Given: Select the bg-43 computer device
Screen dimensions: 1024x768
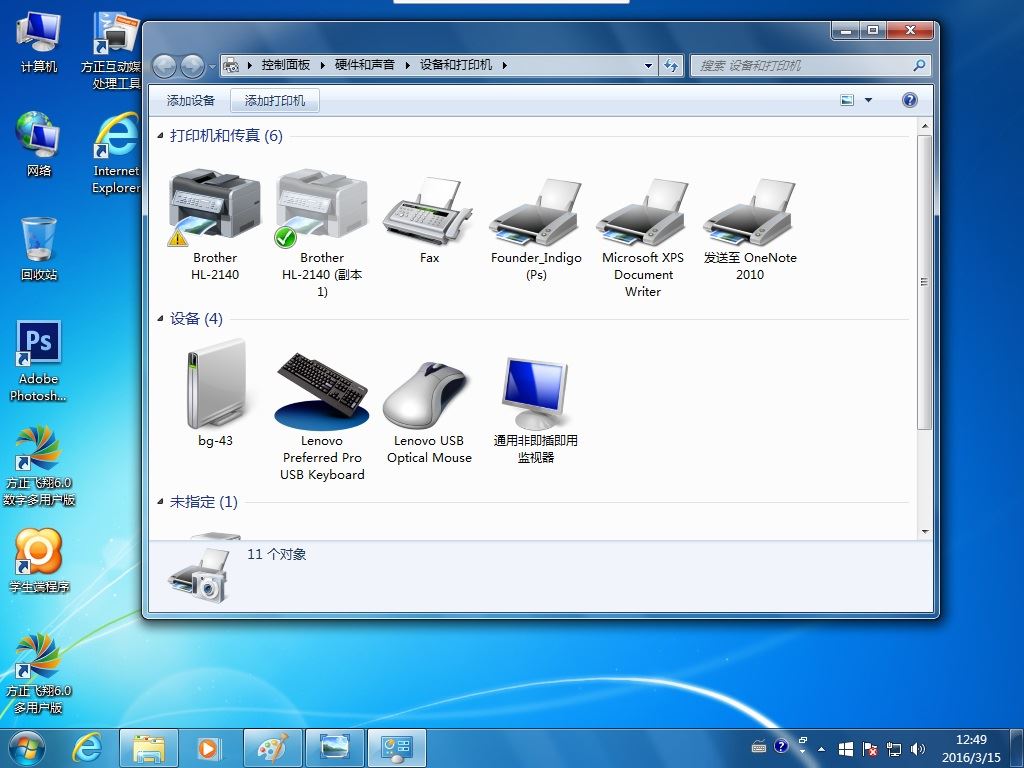Looking at the screenshot, I should pyautogui.click(x=215, y=393).
